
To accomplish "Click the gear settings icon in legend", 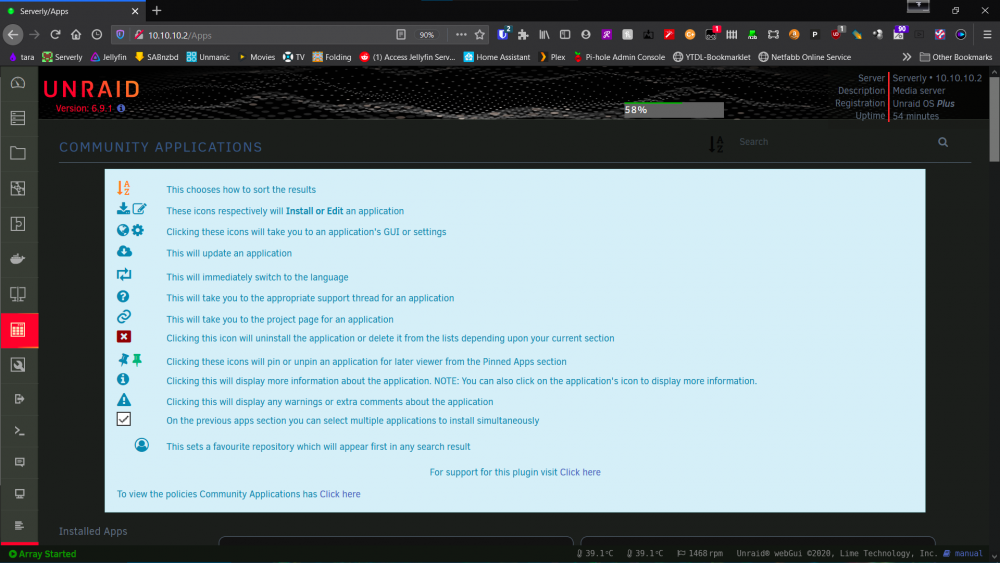I will pyautogui.click(x=138, y=230).
